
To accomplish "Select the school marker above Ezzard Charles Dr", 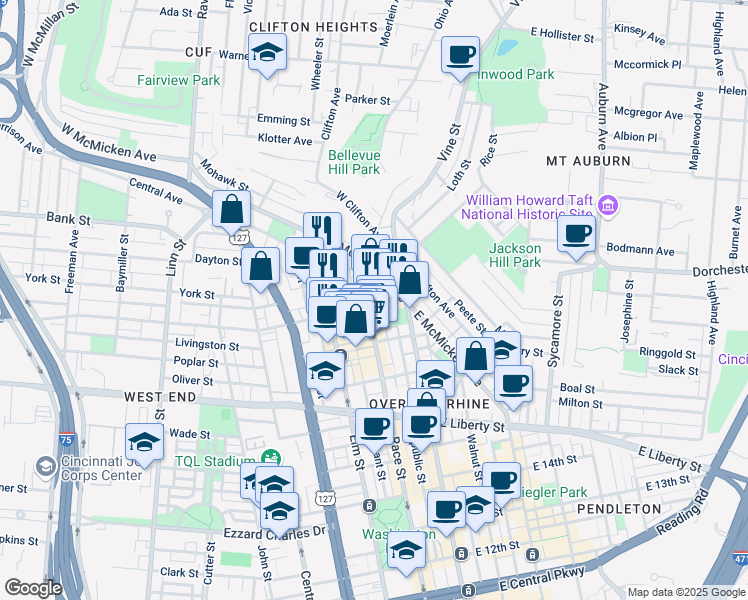I will tap(280, 512).
